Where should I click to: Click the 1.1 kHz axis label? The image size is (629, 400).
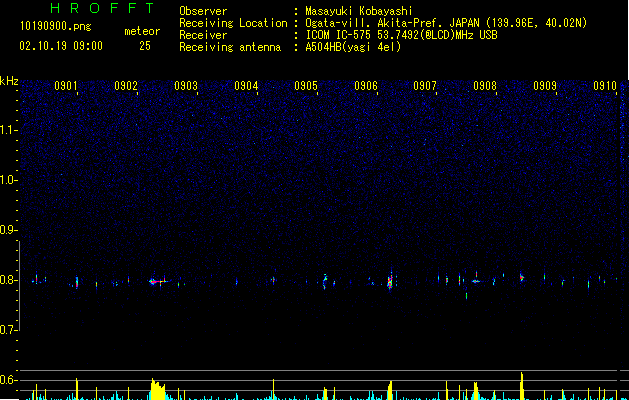pos(8,130)
